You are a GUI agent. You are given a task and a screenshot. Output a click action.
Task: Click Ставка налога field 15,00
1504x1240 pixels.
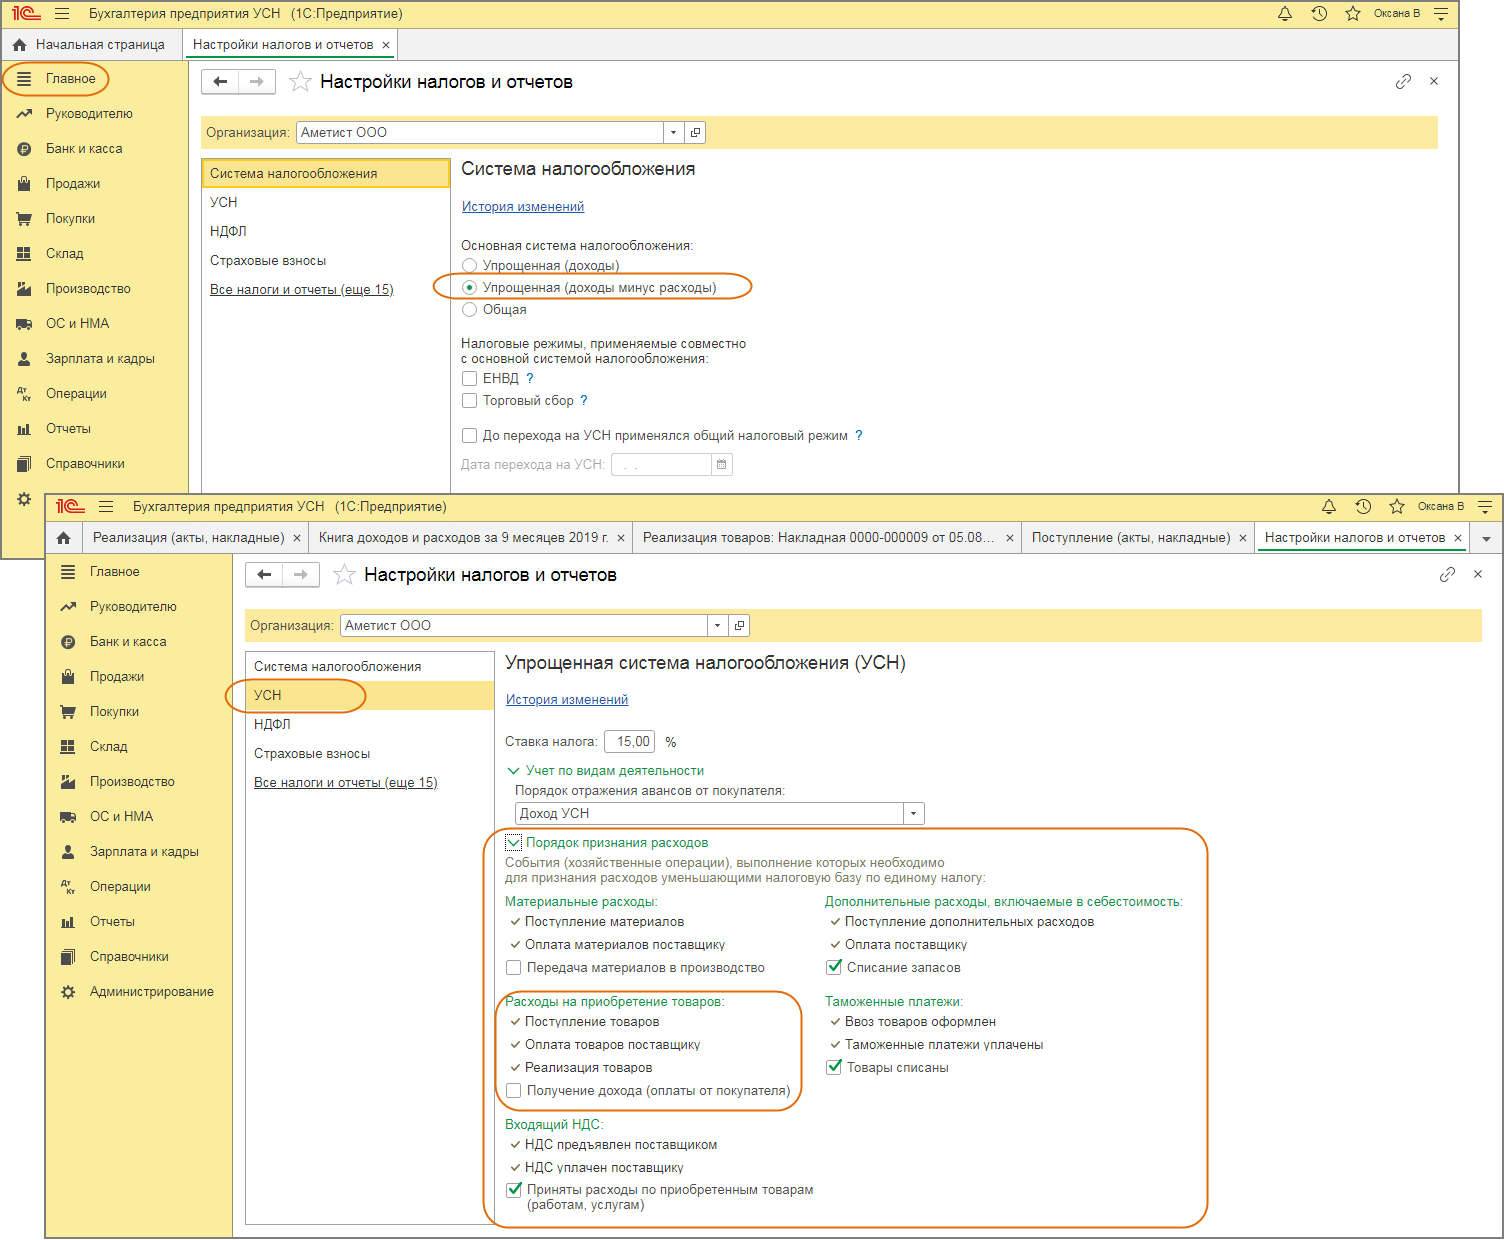(630, 742)
